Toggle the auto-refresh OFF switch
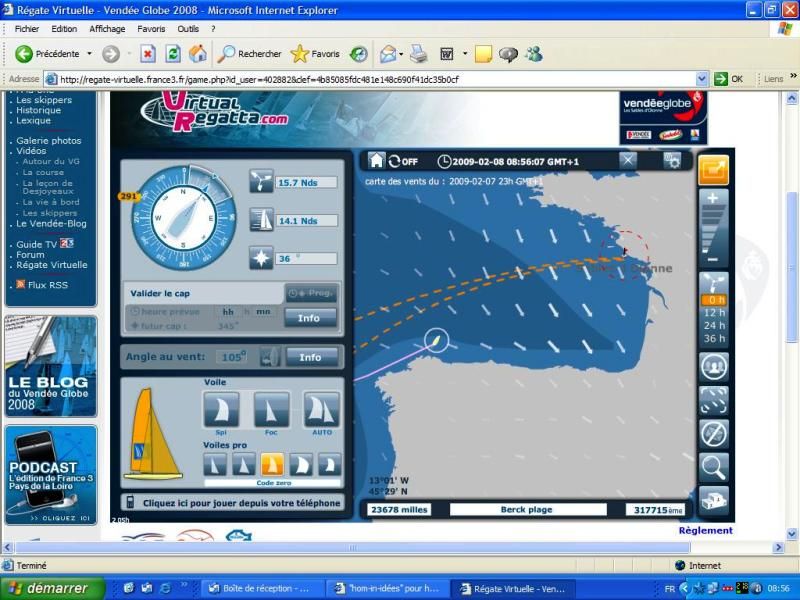The height and width of the screenshot is (600, 800). tap(403, 161)
